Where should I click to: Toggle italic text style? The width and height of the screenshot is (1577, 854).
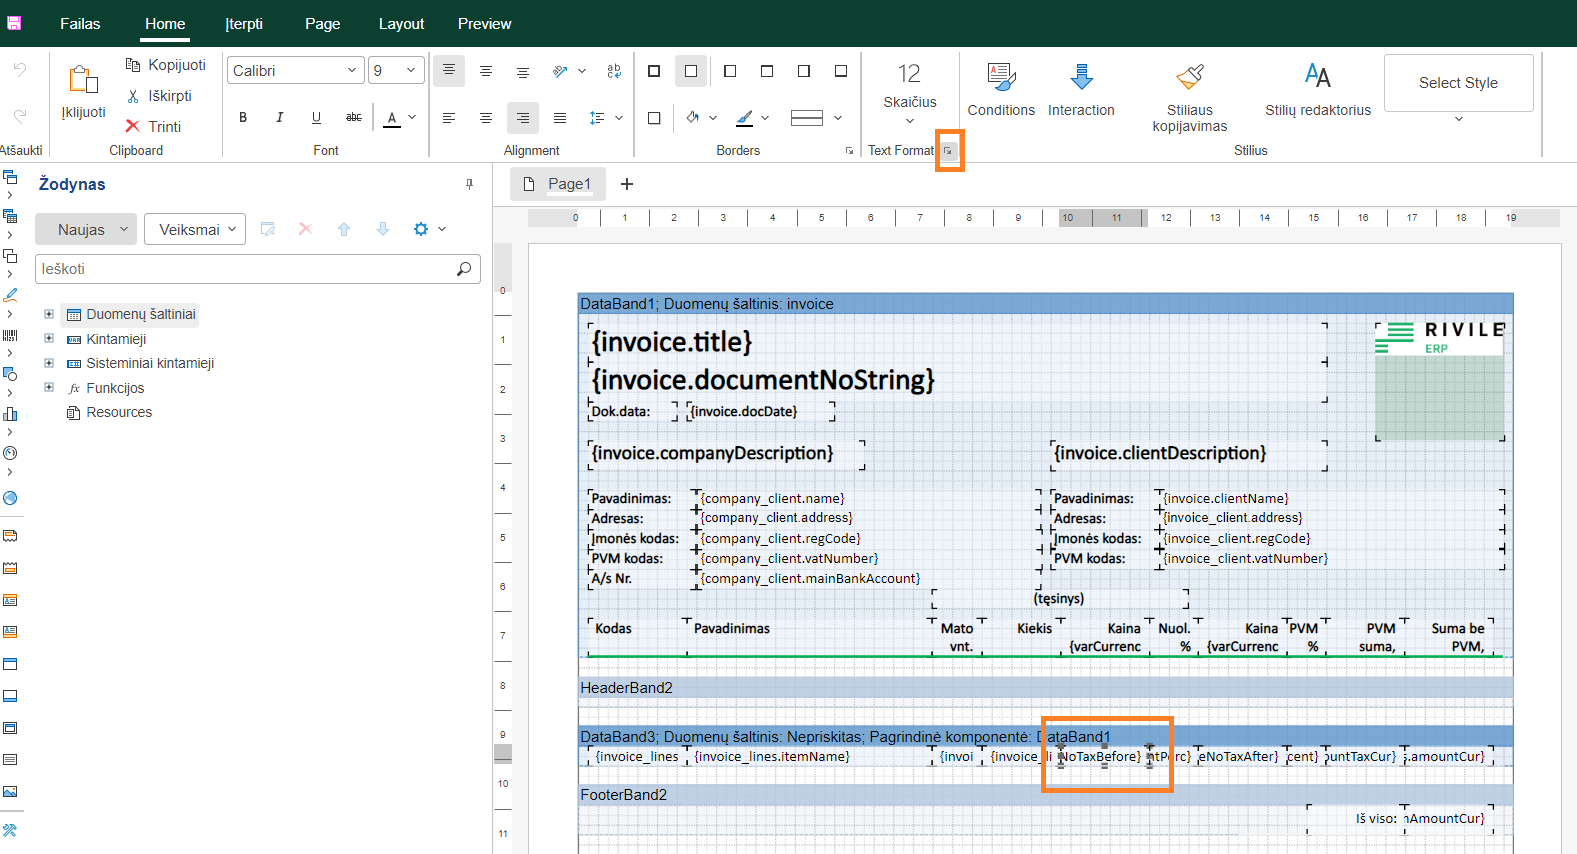tap(280, 118)
